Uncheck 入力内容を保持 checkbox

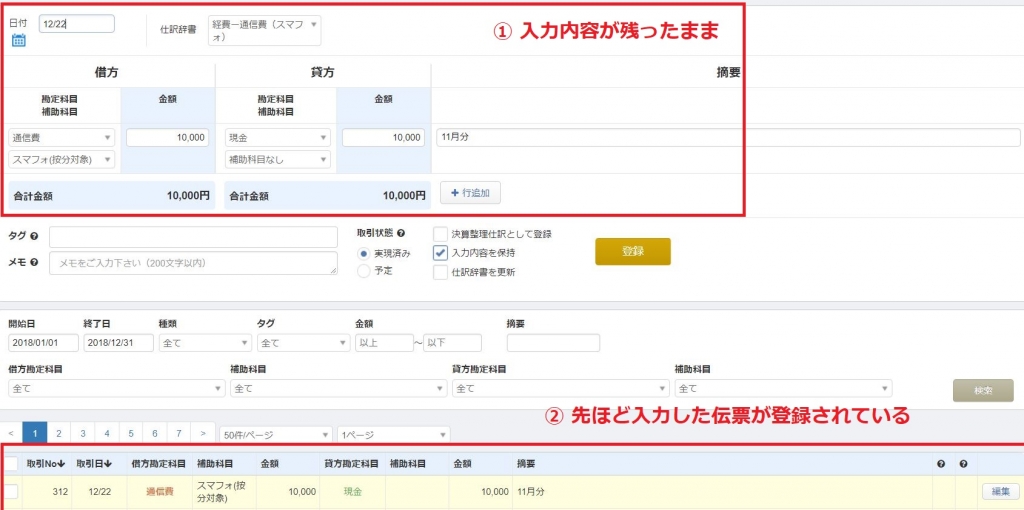click(440, 253)
